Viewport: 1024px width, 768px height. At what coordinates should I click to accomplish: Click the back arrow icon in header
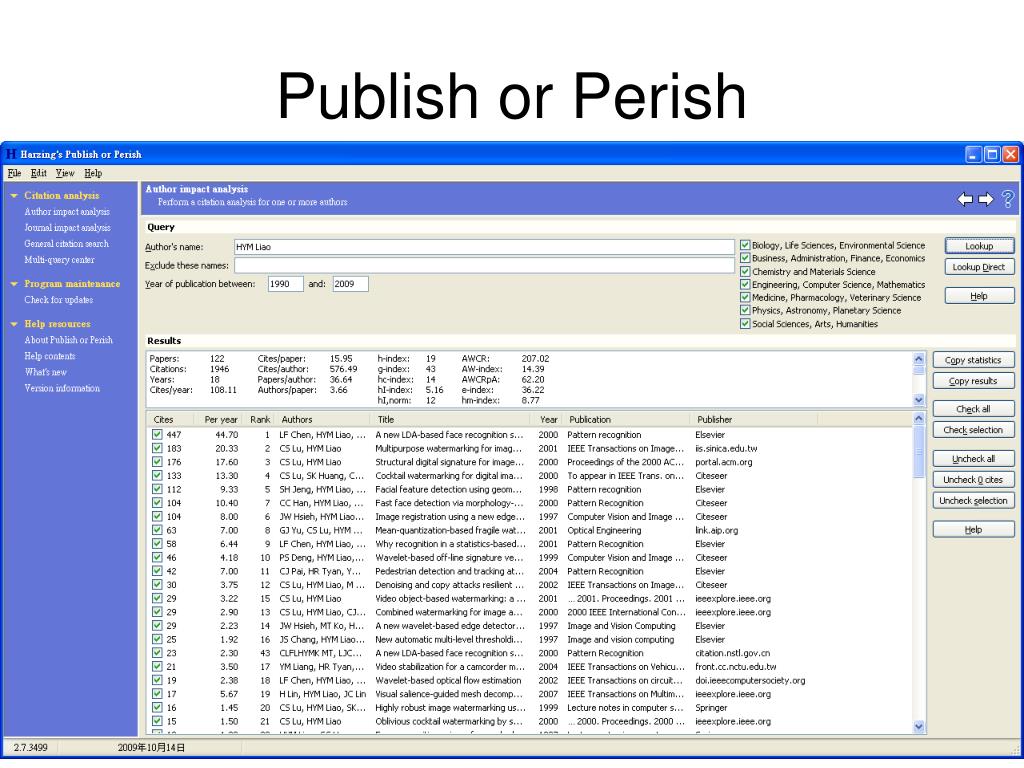965,199
